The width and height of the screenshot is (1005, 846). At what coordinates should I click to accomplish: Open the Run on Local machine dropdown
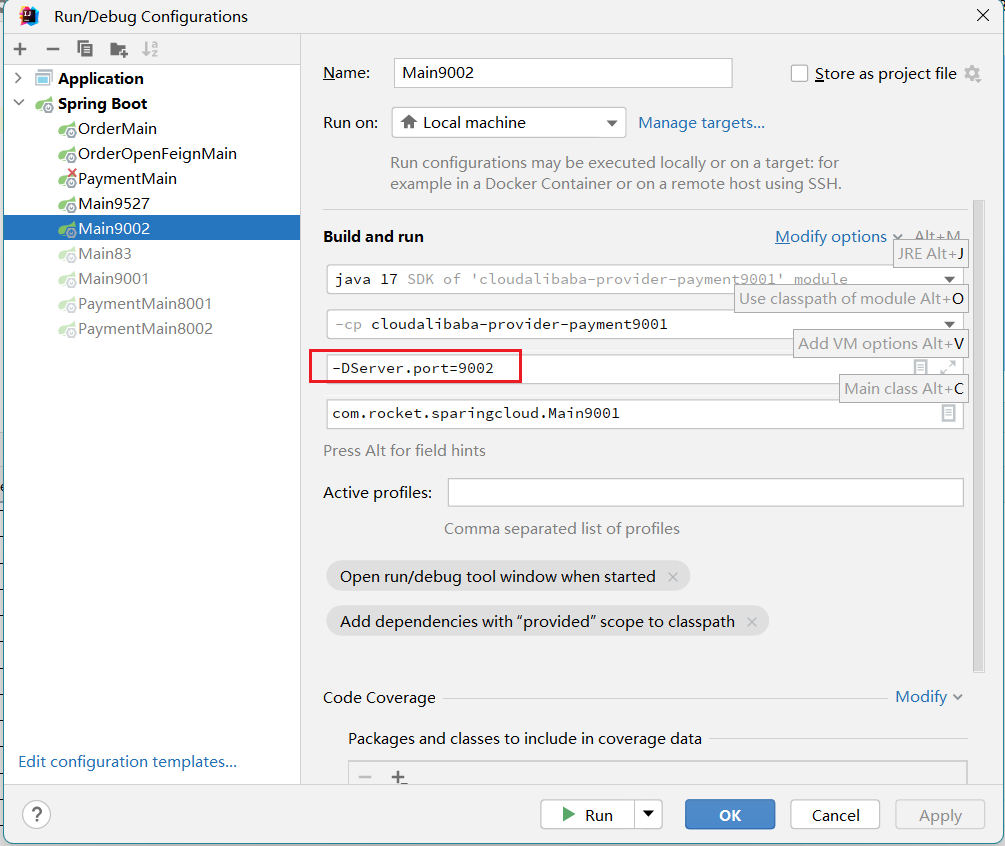point(508,123)
